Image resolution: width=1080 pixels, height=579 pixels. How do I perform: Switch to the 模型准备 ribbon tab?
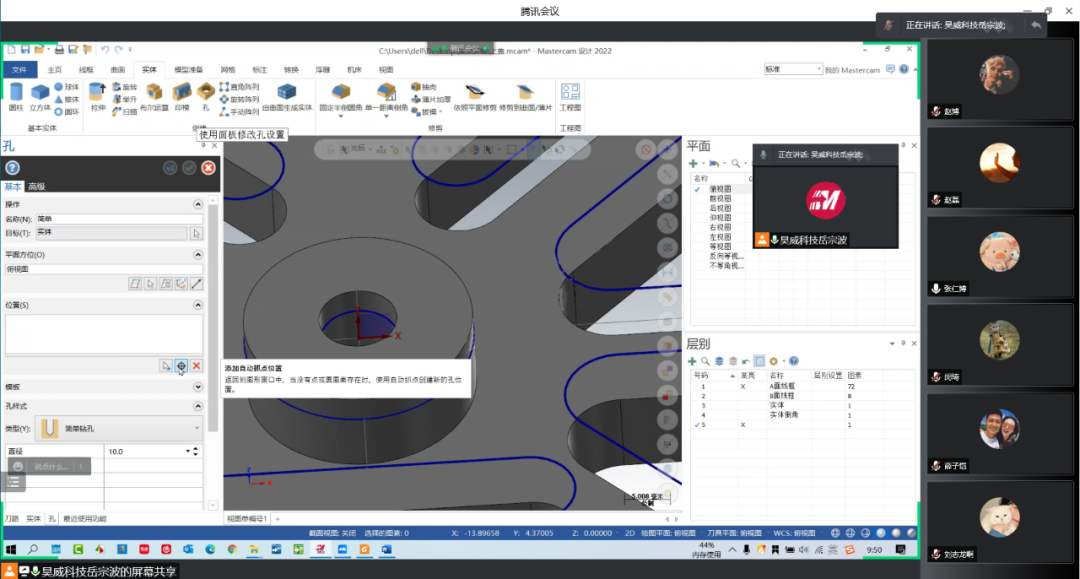click(188, 70)
